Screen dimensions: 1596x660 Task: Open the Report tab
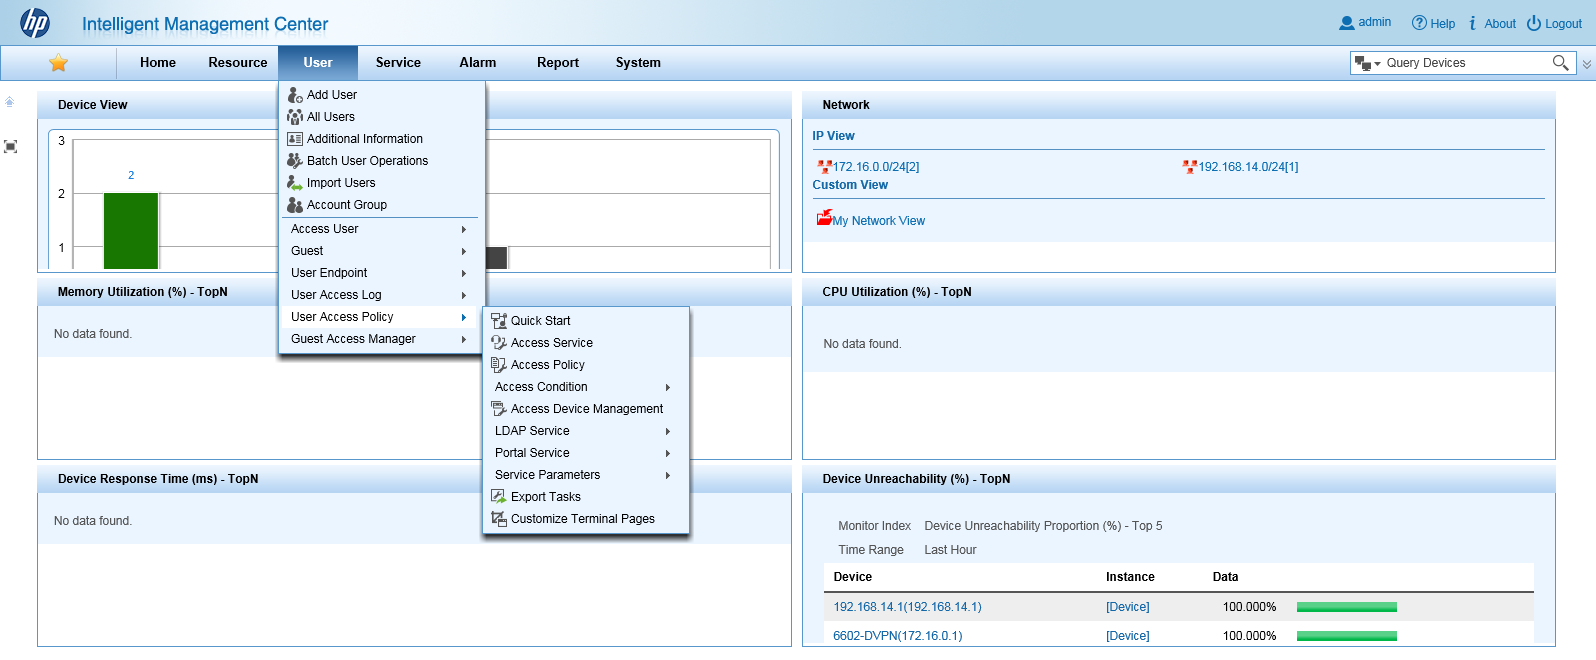click(558, 63)
